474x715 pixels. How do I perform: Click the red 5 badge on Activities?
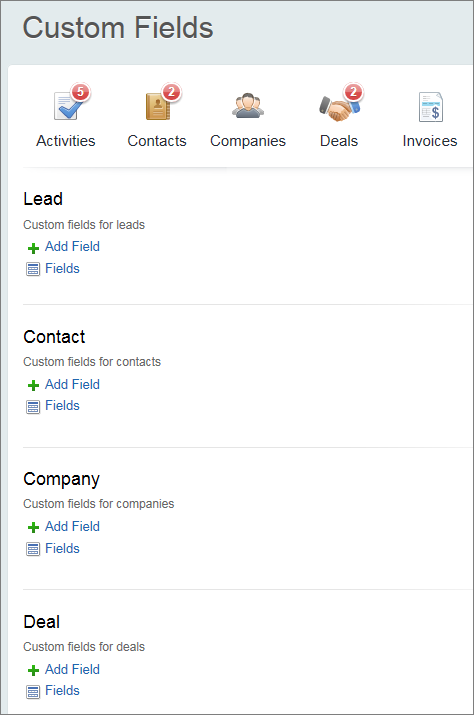[x=80, y=92]
